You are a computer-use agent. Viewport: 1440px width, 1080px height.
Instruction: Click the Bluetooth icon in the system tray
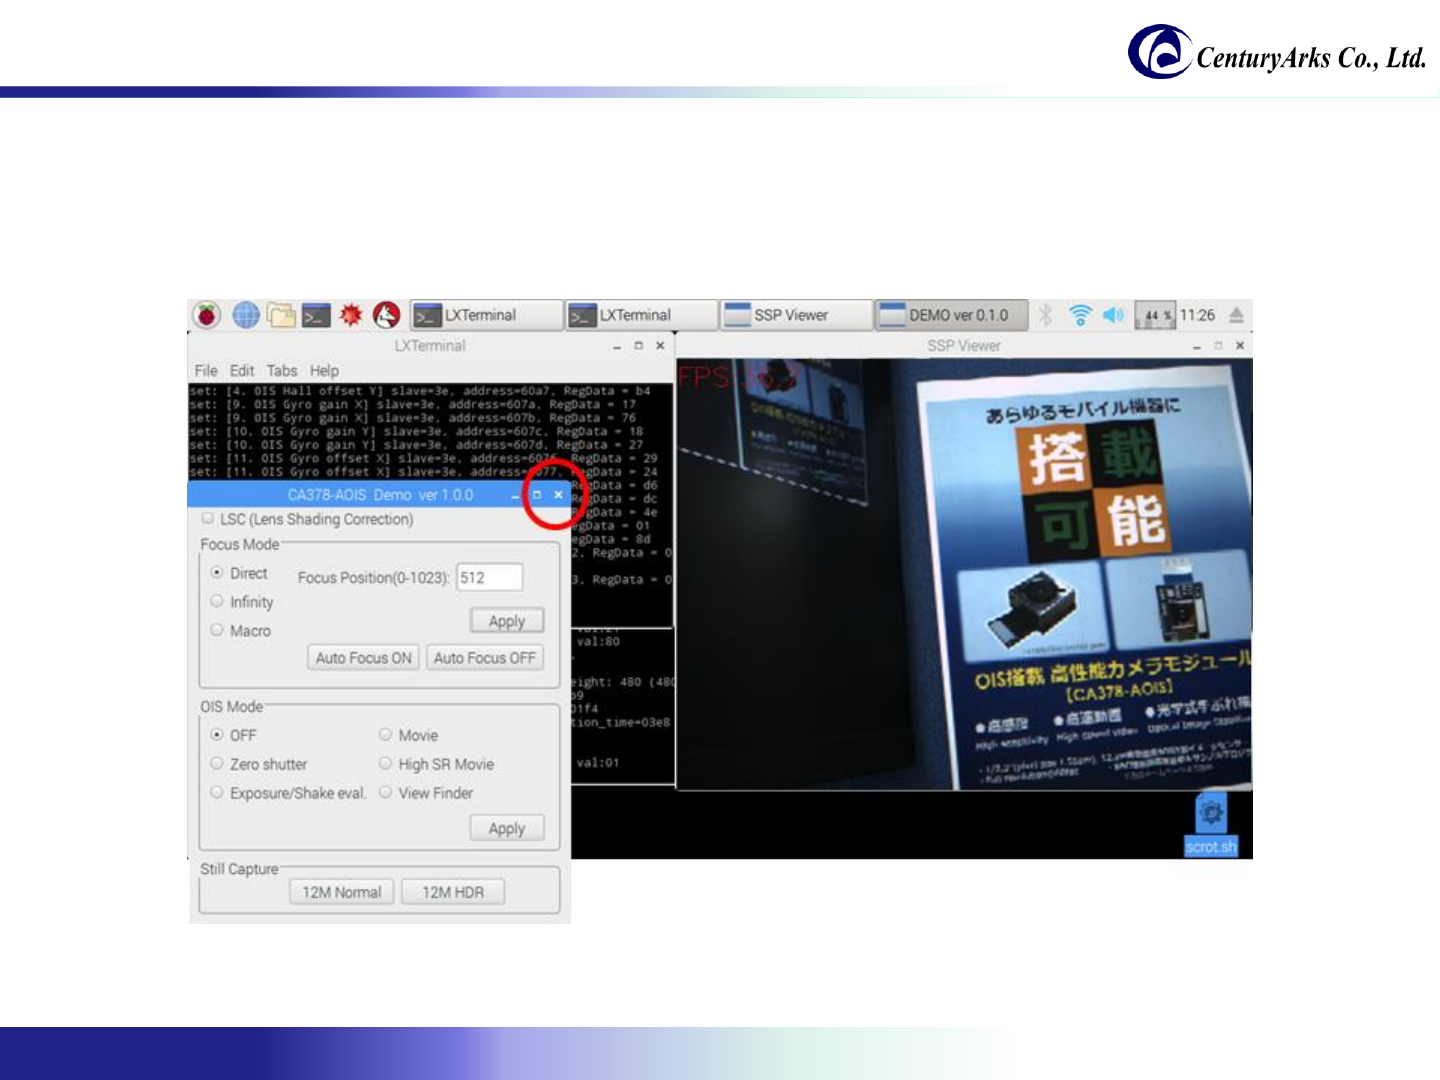(1046, 315)
